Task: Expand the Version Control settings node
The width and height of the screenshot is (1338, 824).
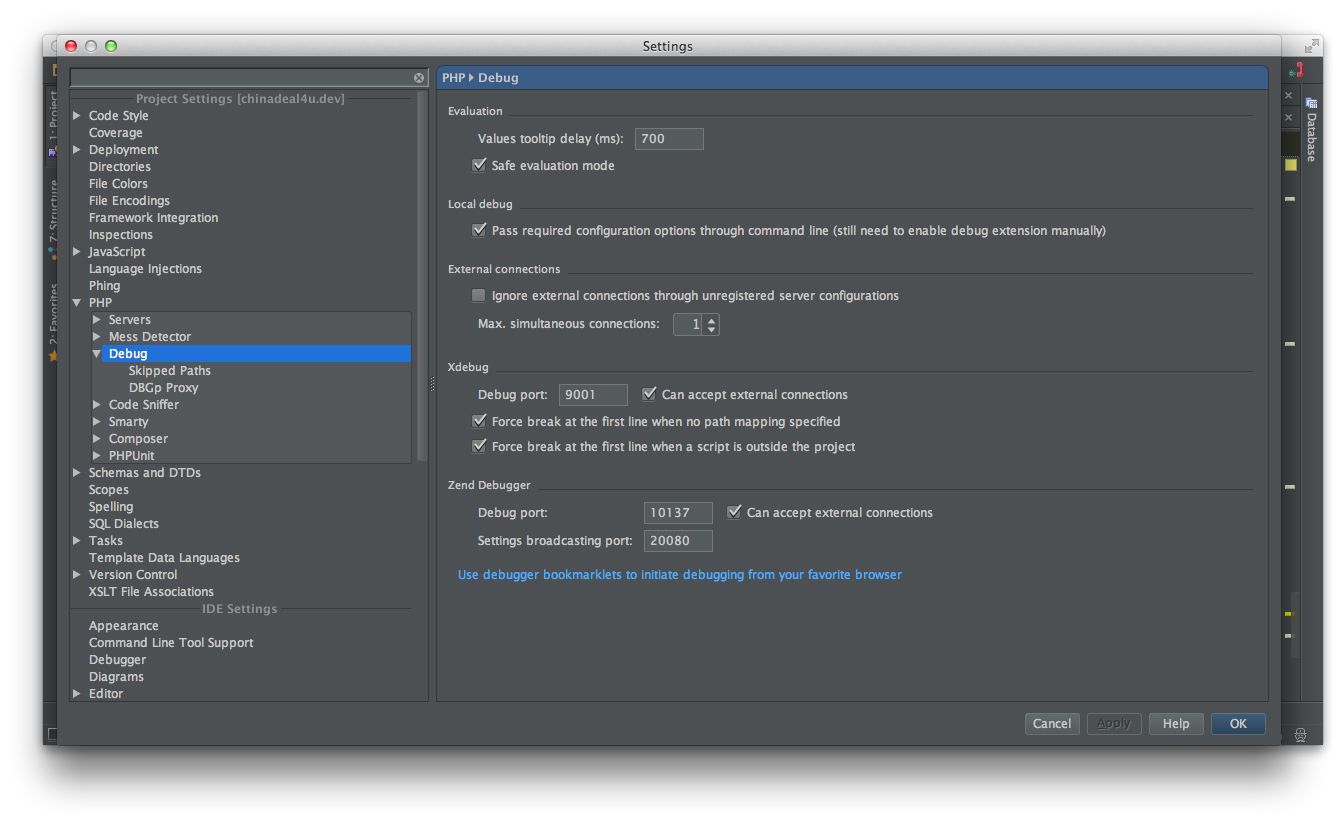Action: (x=77, y=575)
